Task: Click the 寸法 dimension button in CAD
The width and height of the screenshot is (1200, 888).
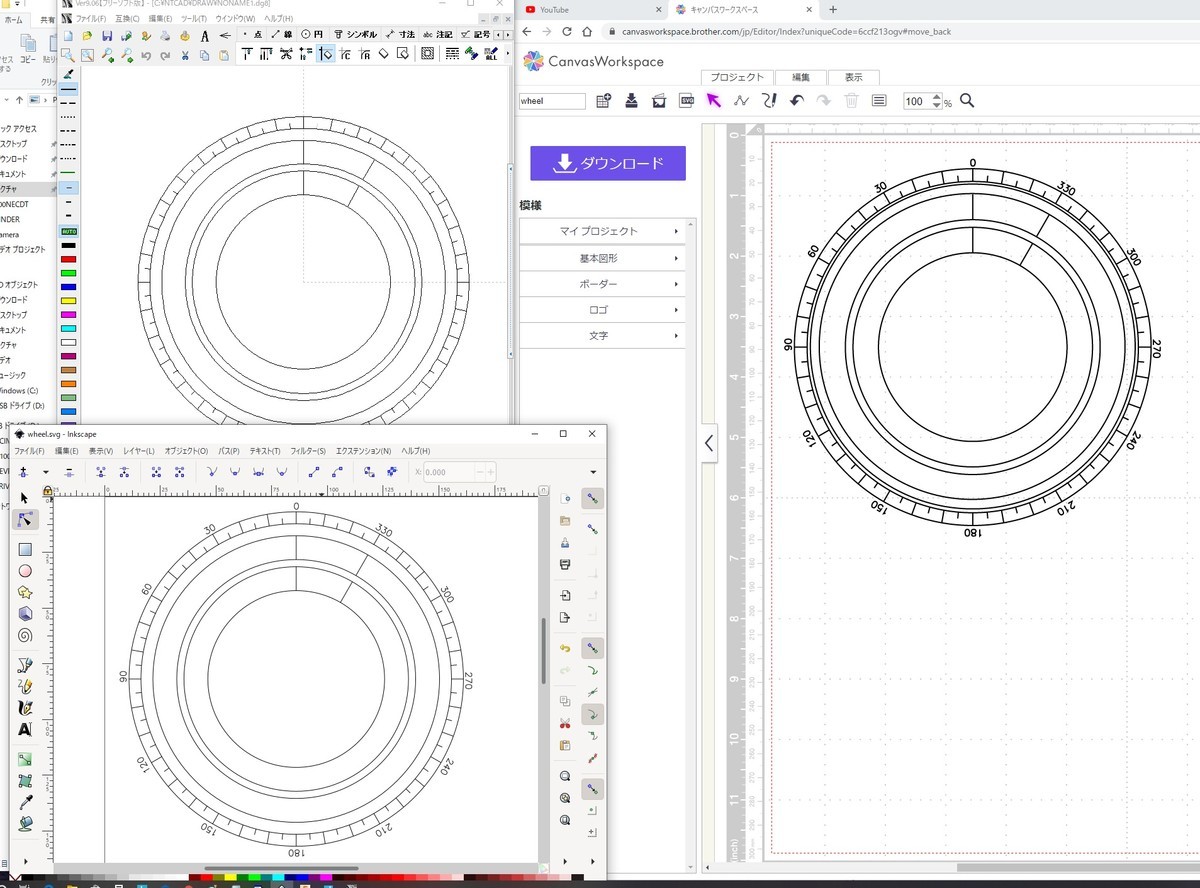Action: click(x=401, y=35)
